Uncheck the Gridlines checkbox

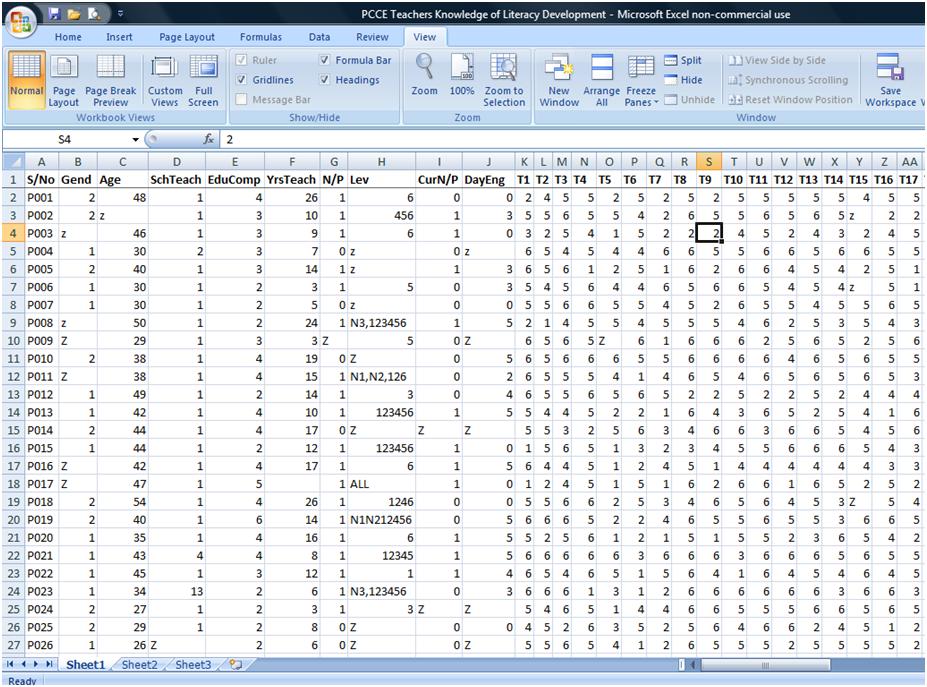241,80
